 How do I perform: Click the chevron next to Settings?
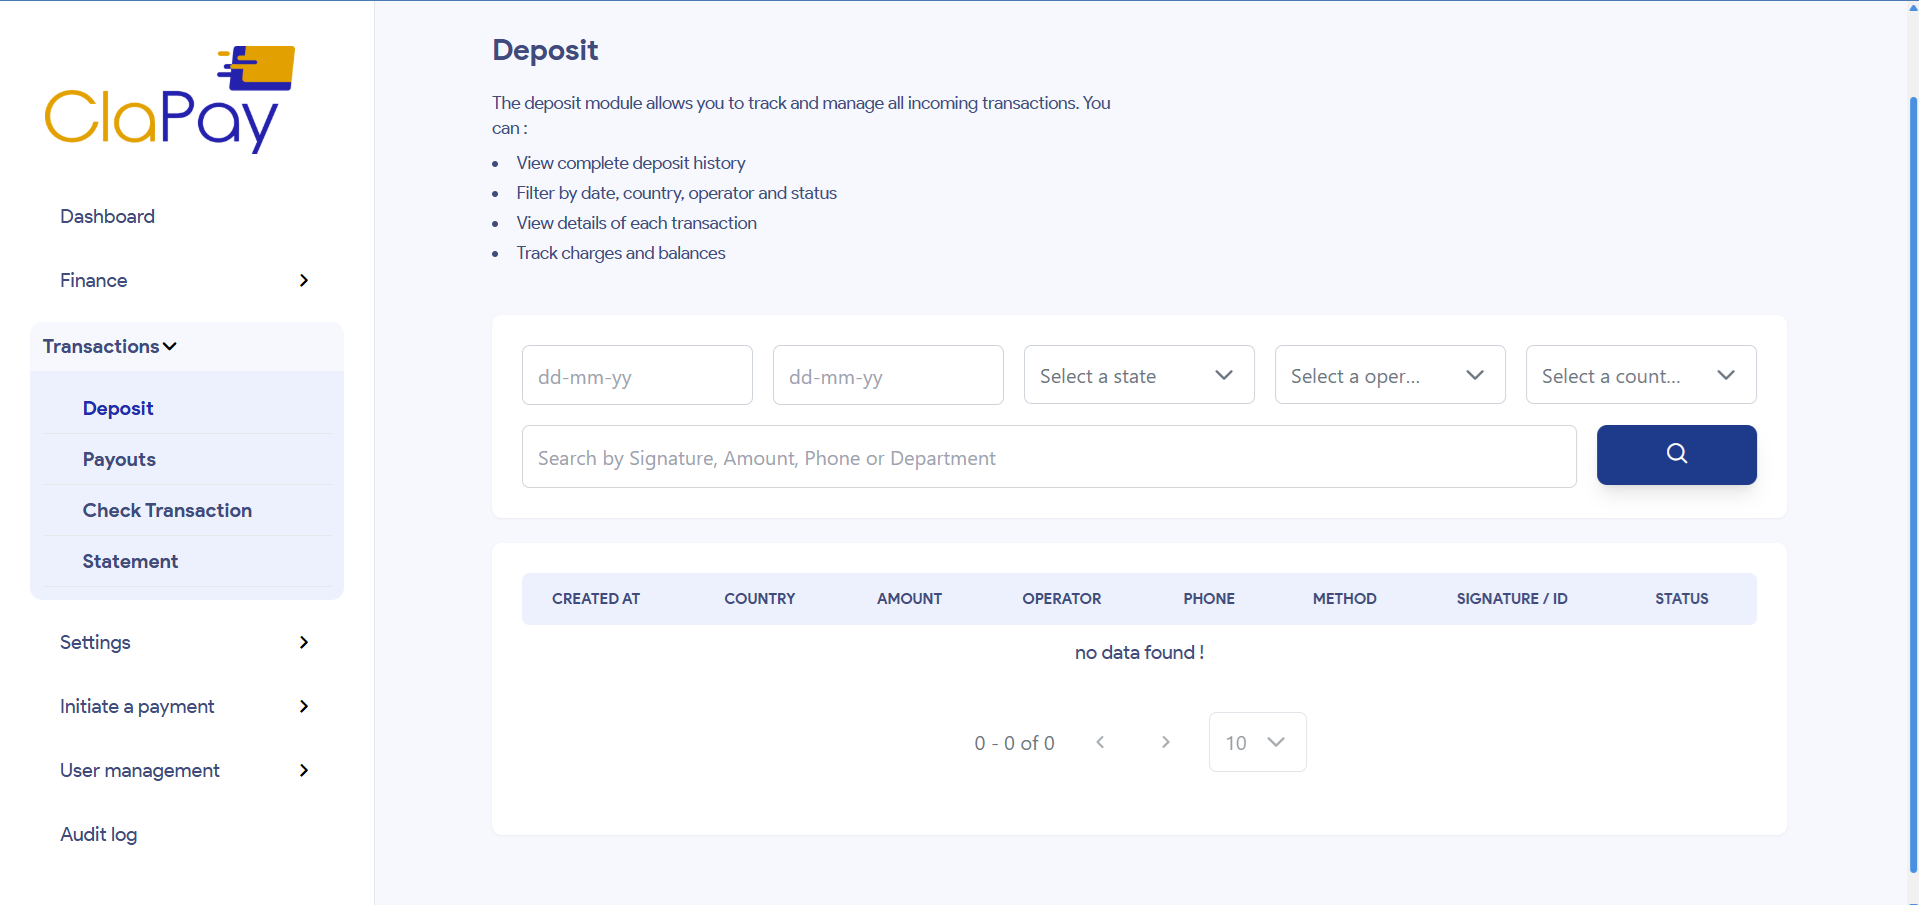tap(303, 642)
